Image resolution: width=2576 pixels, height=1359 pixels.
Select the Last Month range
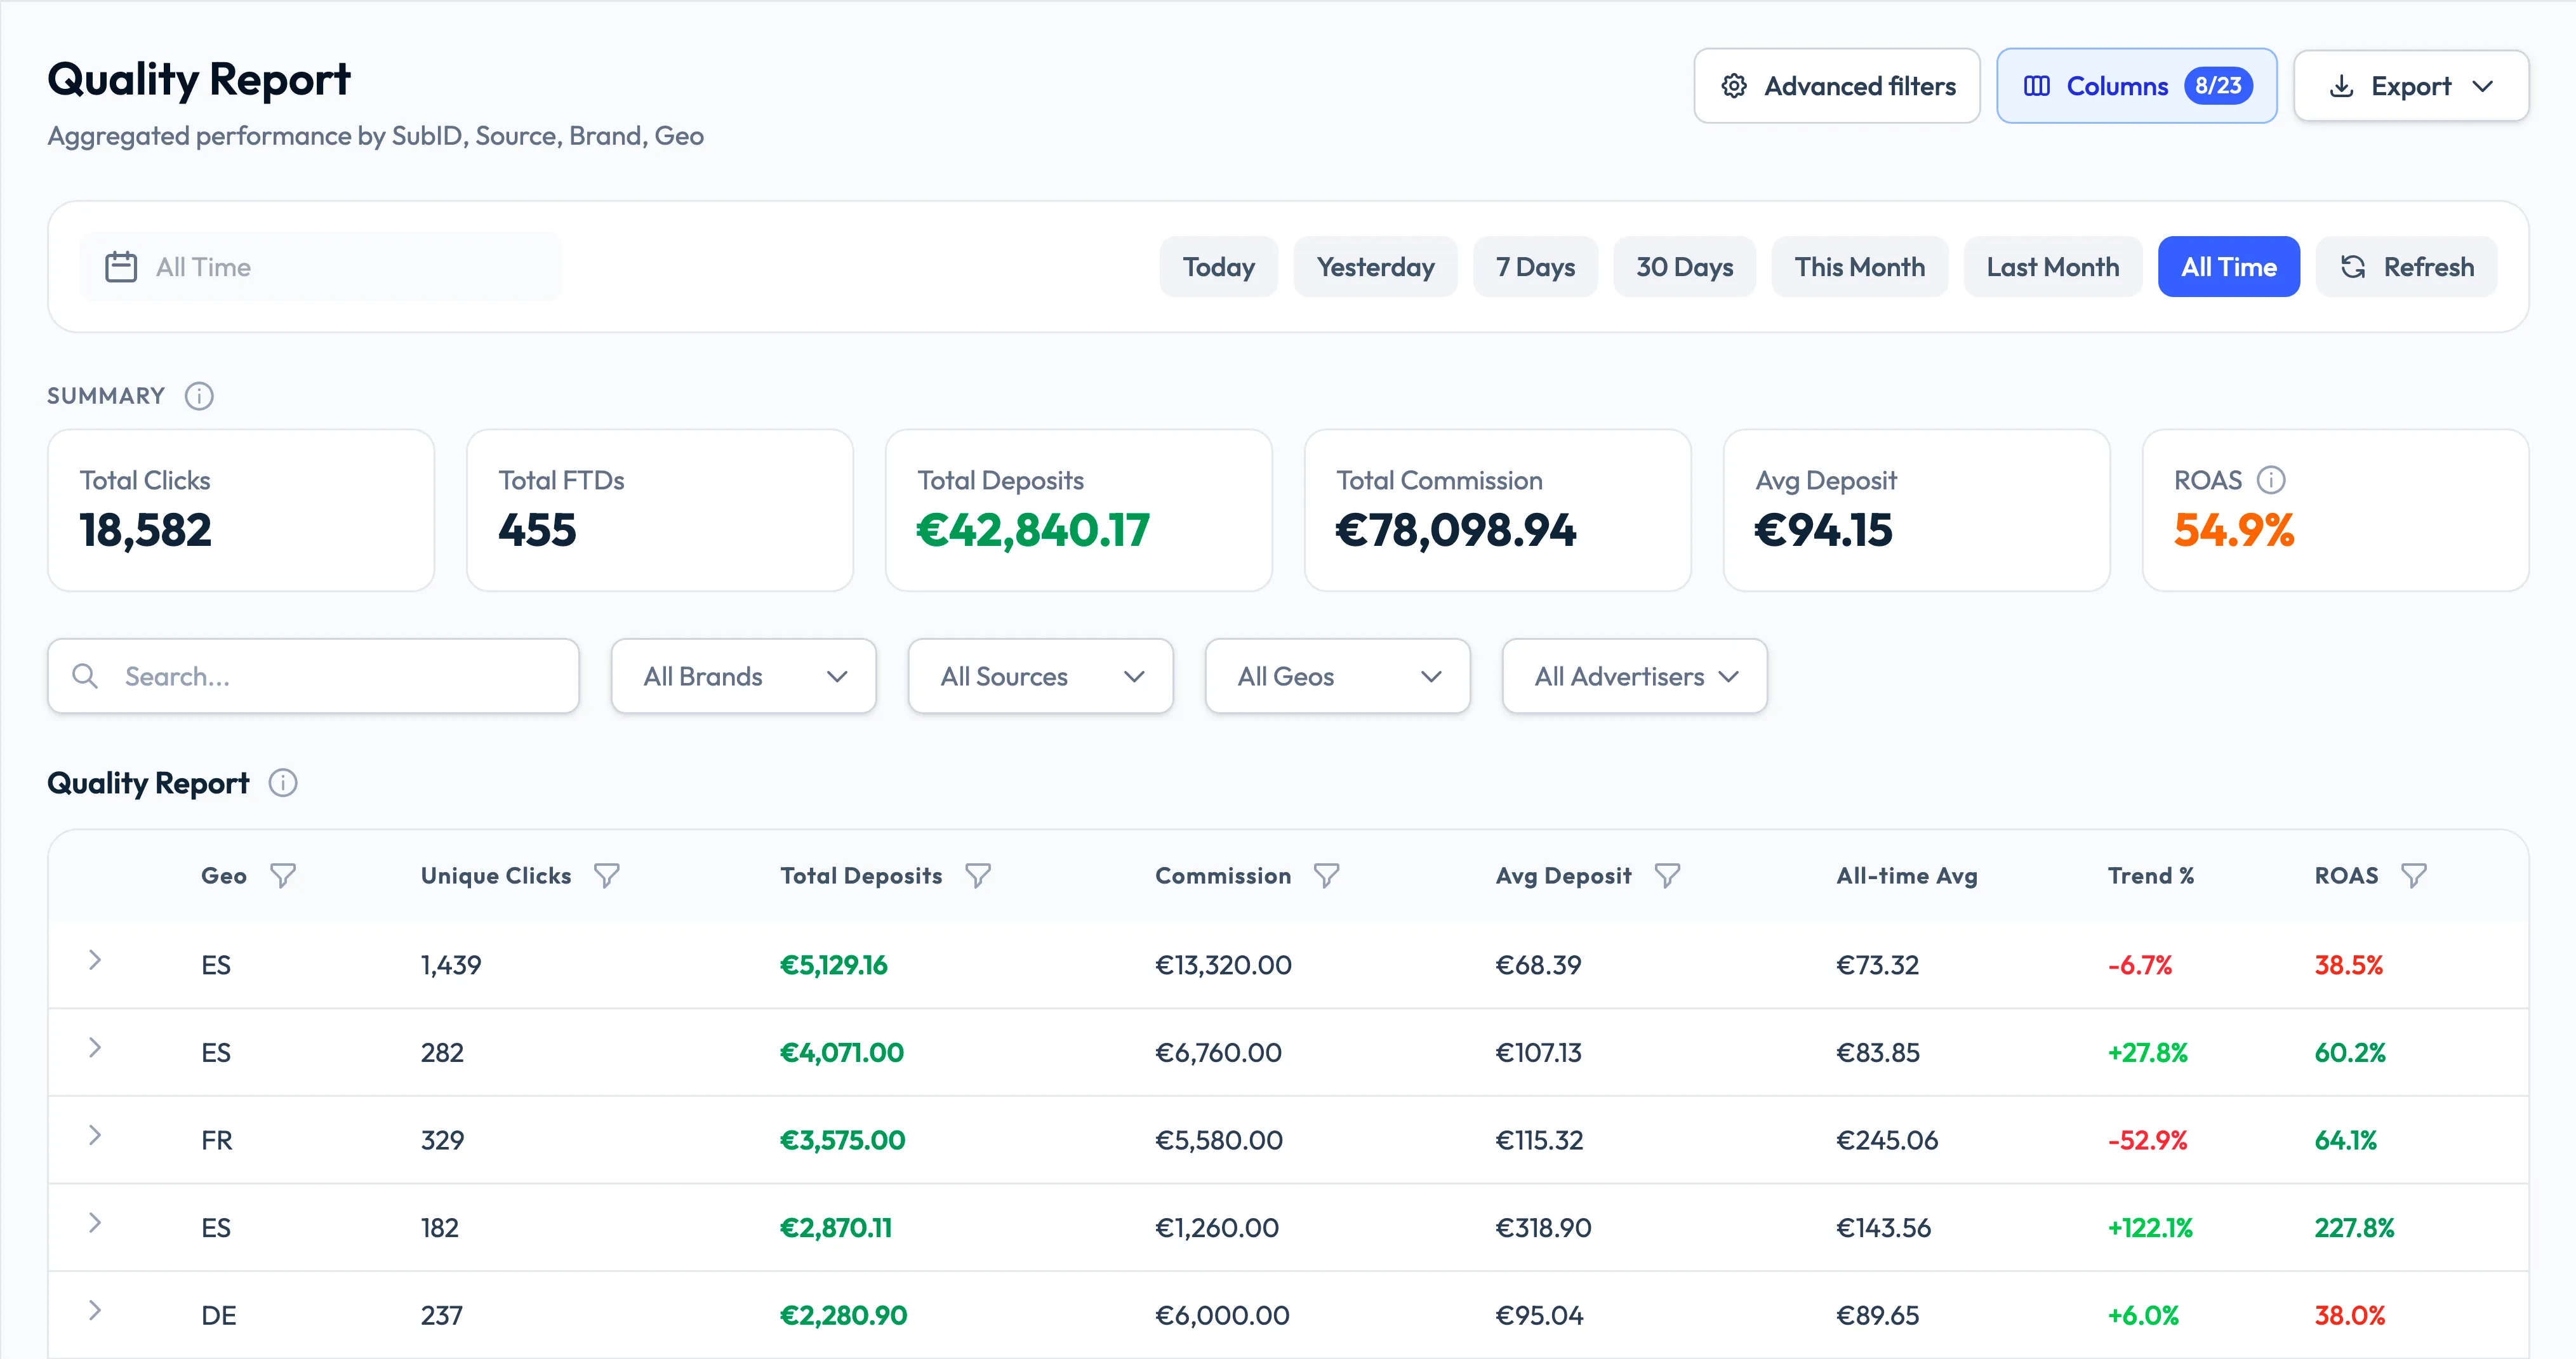click(2053, 267)
